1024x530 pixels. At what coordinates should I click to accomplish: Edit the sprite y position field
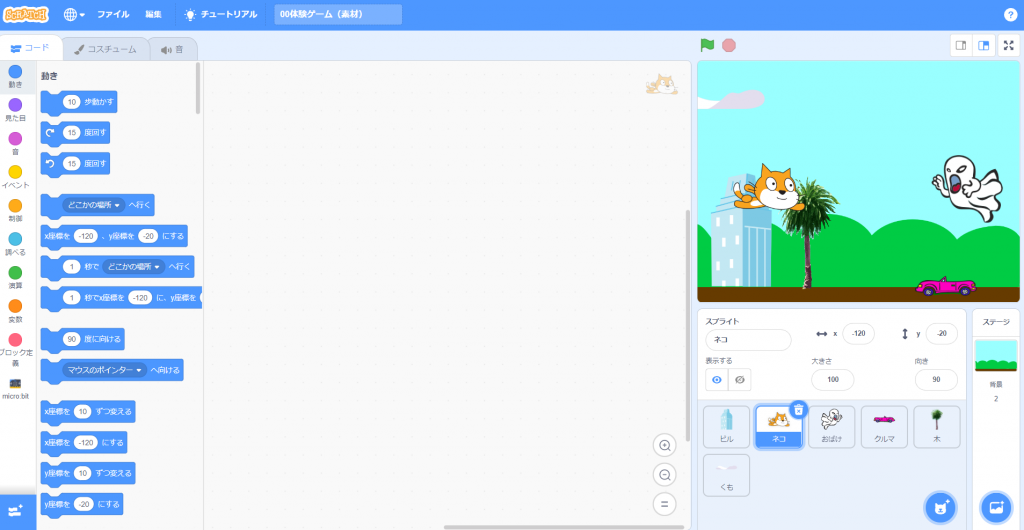942,334
